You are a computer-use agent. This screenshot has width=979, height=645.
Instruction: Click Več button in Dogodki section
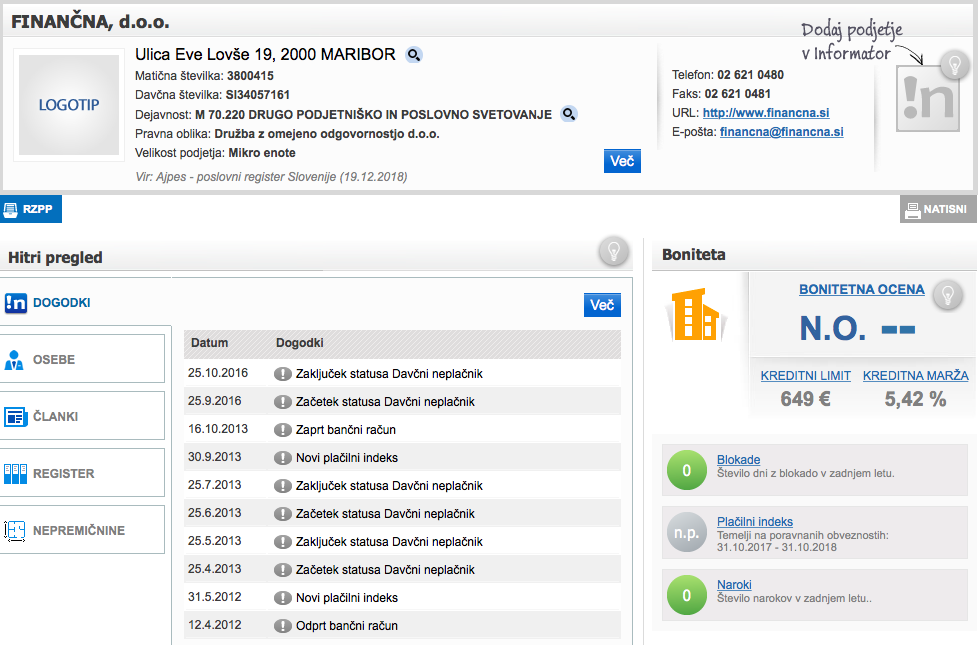tap(602, 305)
